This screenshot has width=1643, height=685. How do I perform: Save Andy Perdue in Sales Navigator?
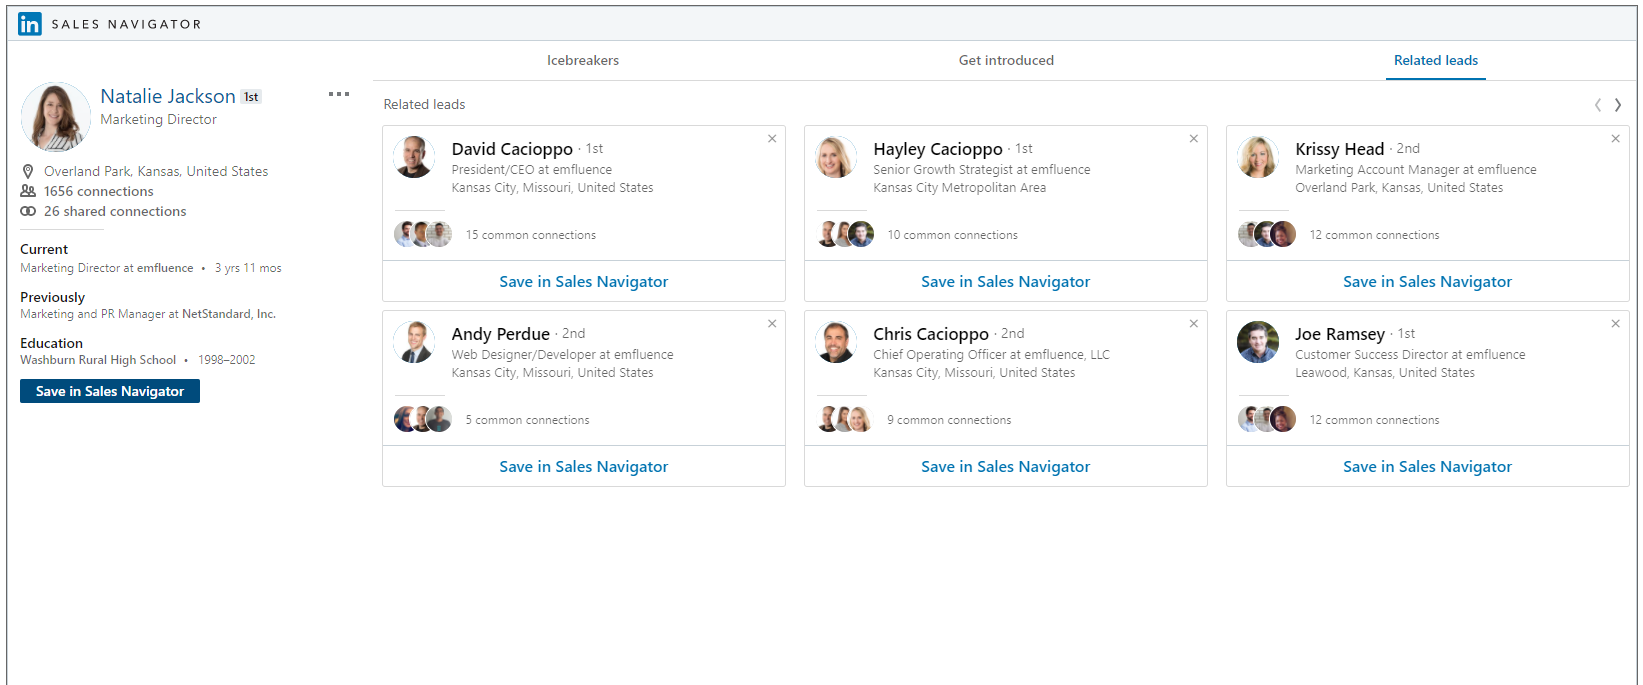pyautogui.click(x=584, y=467)
